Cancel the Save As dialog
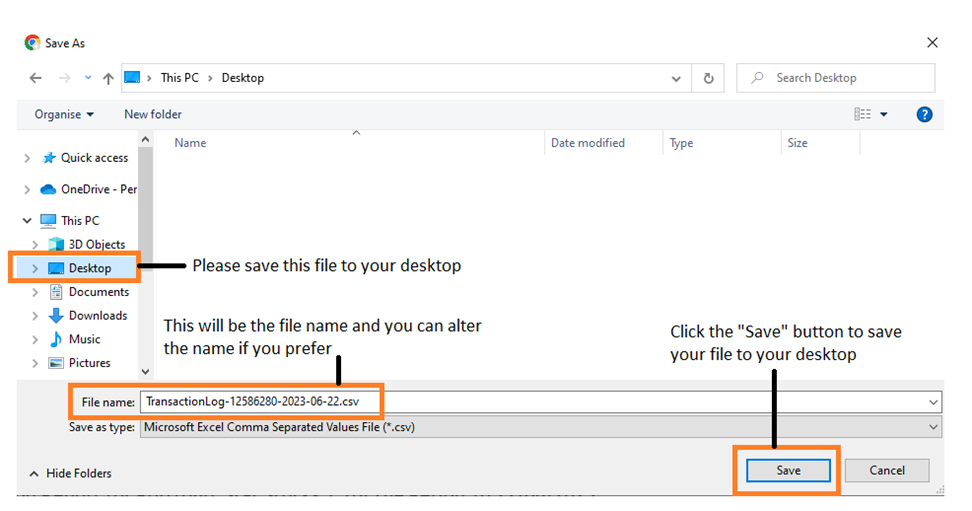 coord(886,470)
